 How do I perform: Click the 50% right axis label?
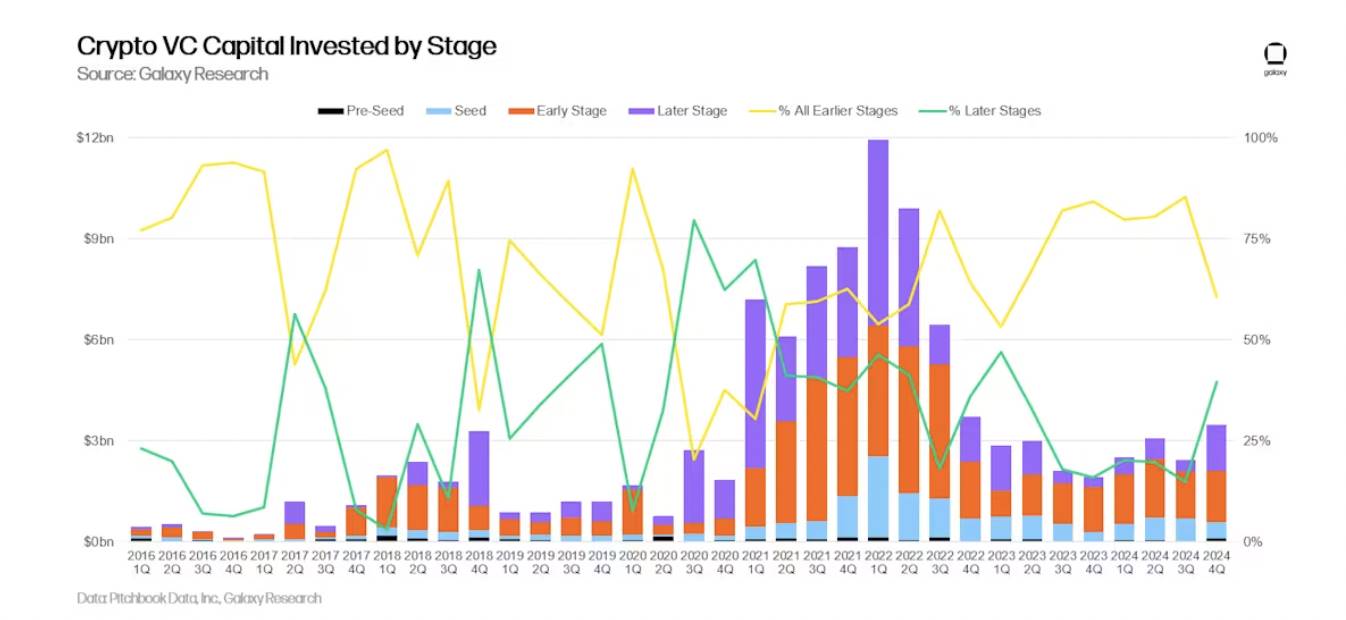tap(1258, 340)
